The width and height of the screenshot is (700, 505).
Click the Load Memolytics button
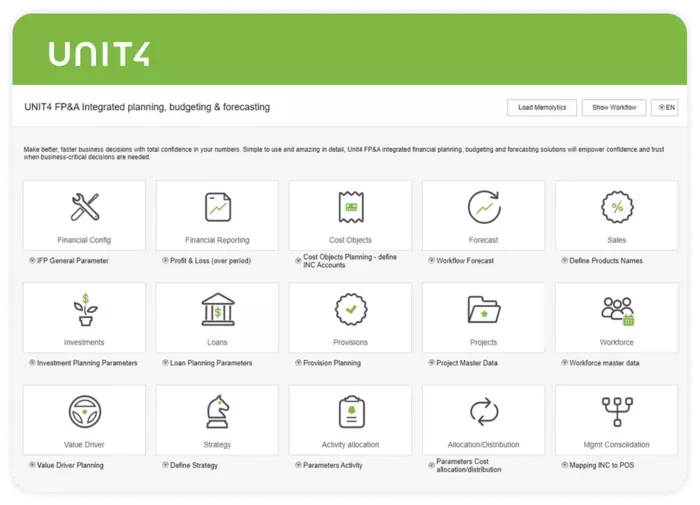tap(542, 108)
